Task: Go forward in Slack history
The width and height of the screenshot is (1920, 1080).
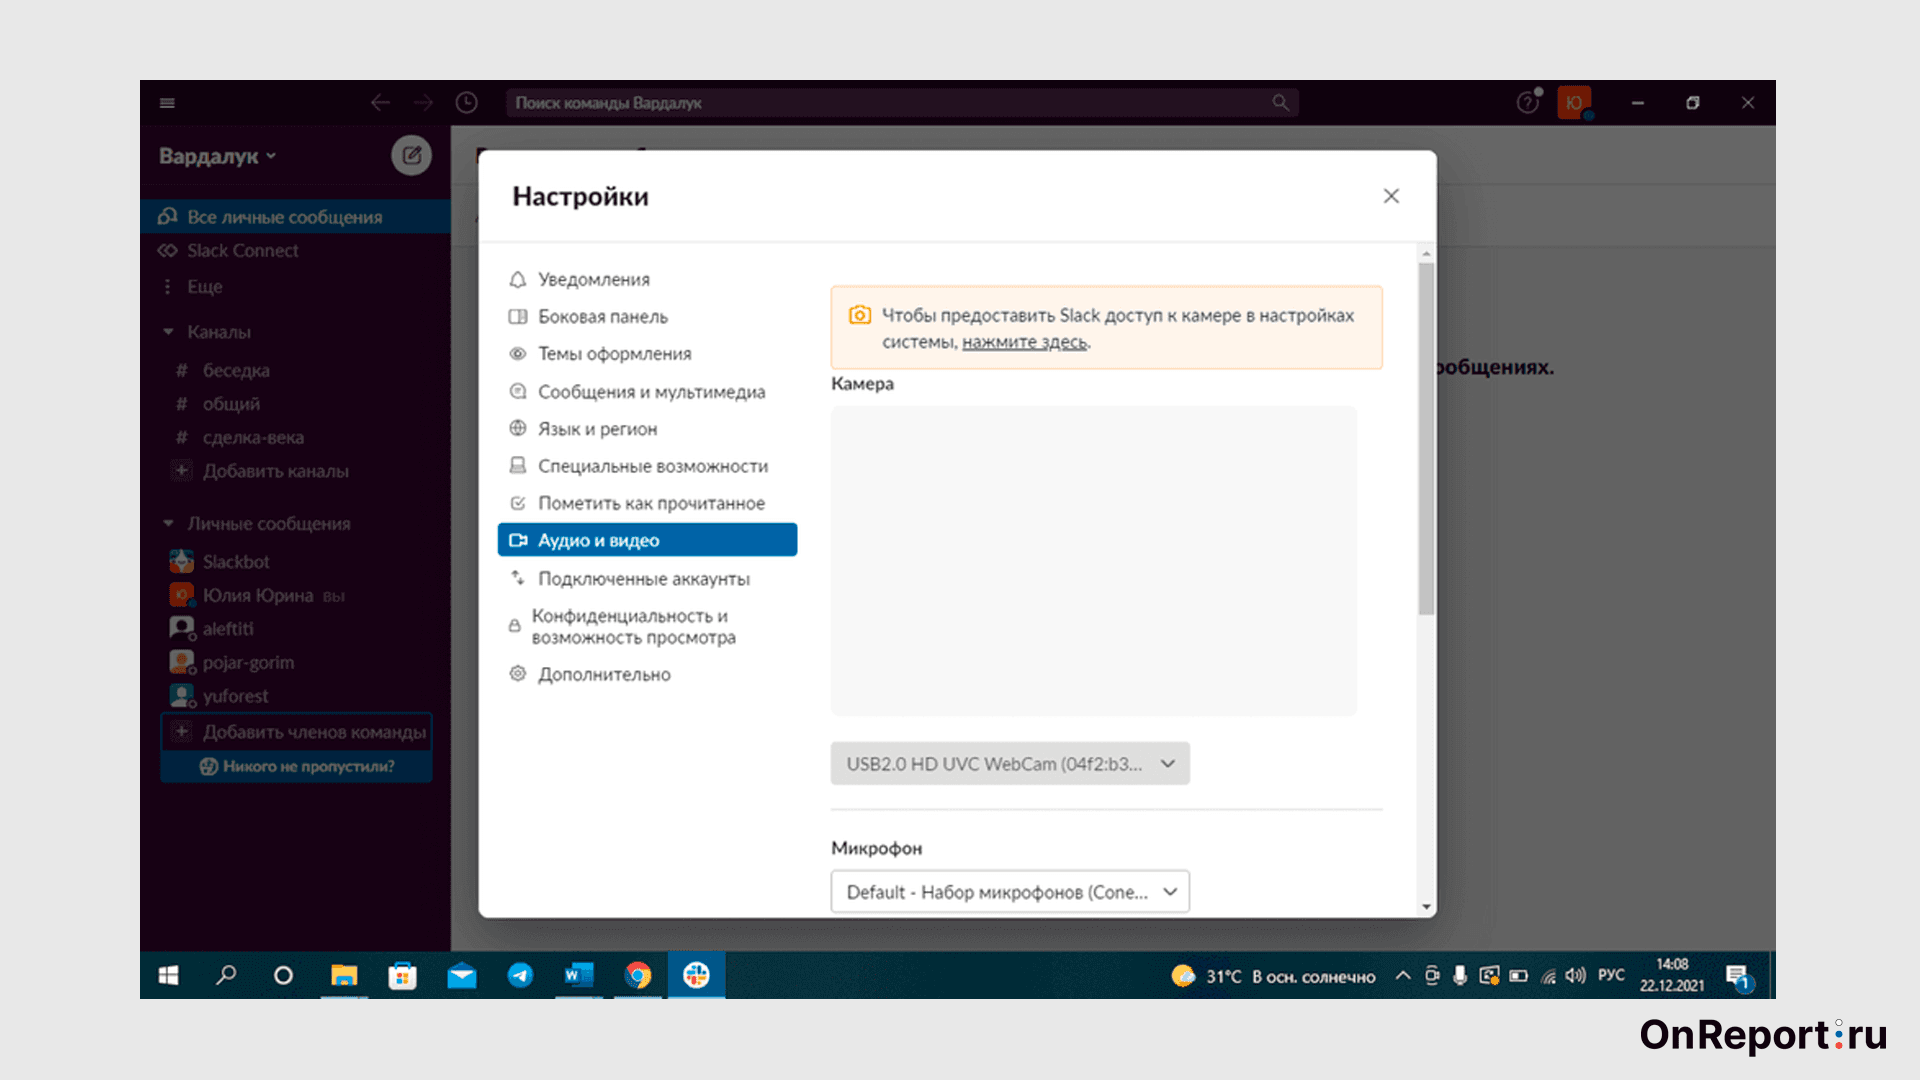Action: (x=423, y=103)
